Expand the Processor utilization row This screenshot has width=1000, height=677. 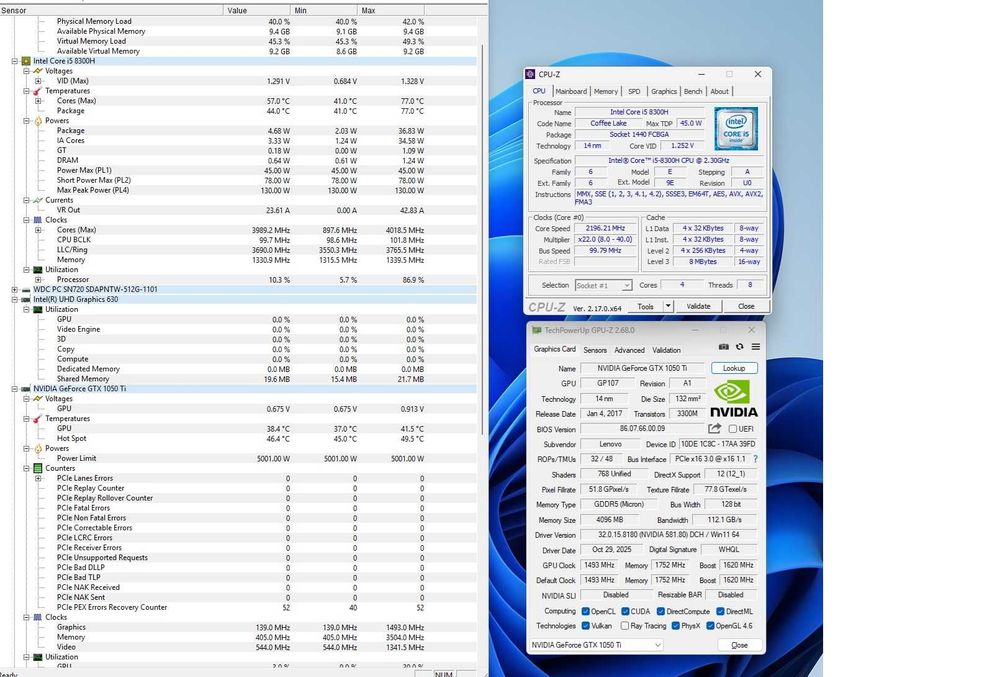[38, 280]
